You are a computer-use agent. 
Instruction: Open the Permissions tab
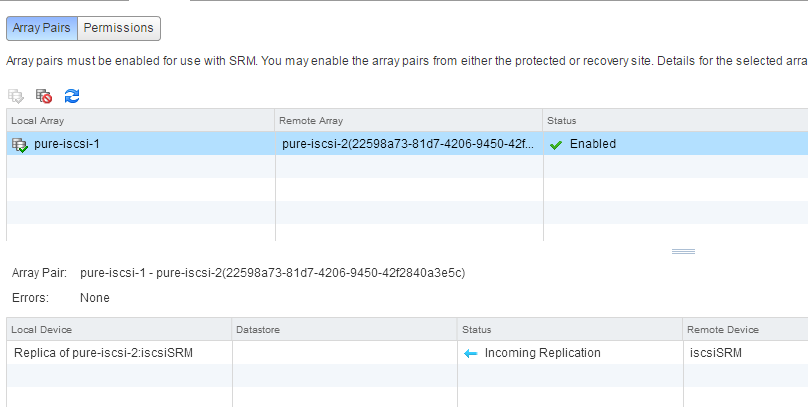(119, 28)
